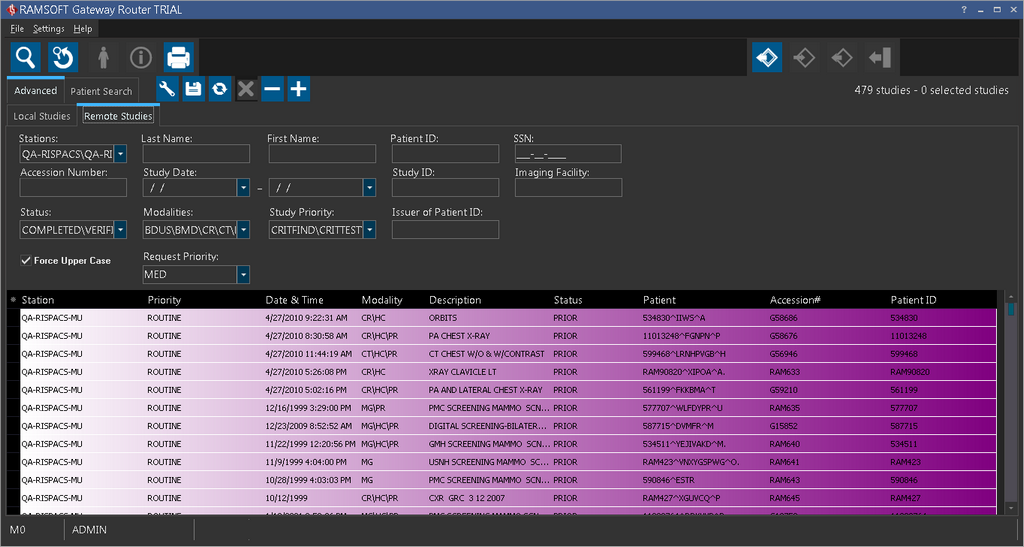Sort by the Date & Time column header
The image size is (1024, 547).
tap(294, 300)
